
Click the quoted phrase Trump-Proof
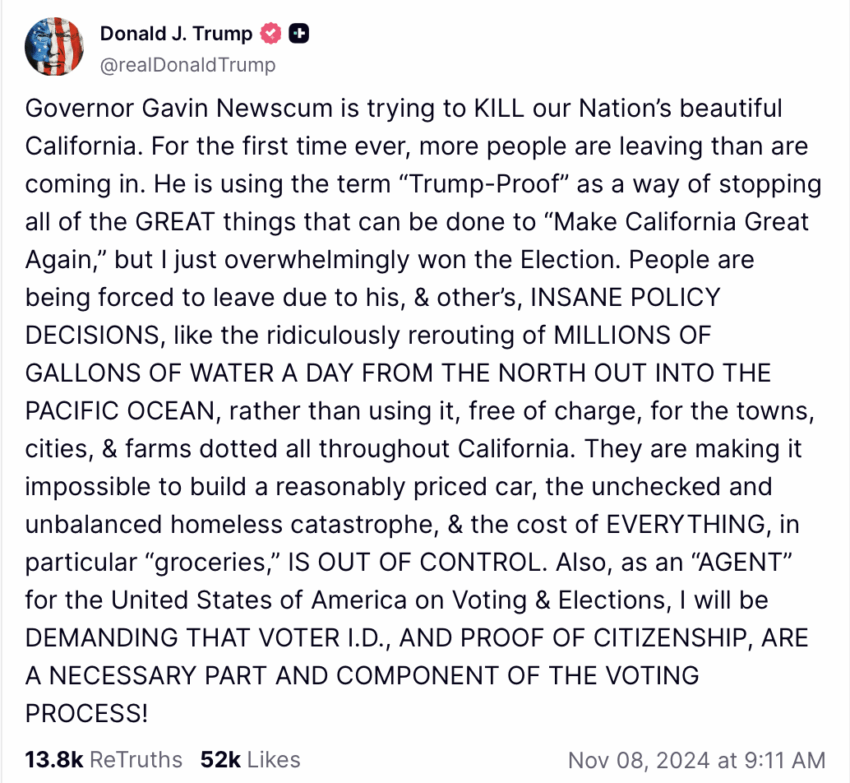click(484, 184)
